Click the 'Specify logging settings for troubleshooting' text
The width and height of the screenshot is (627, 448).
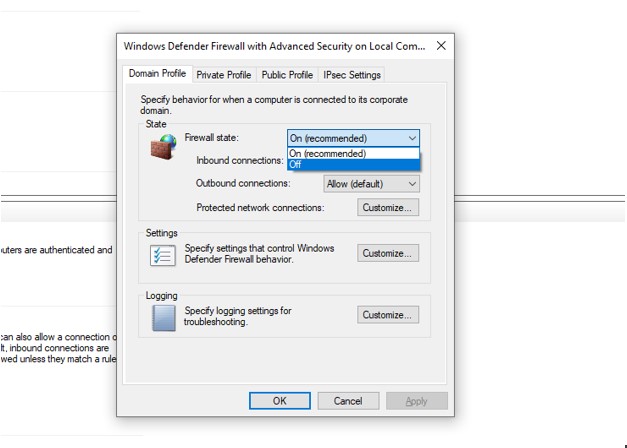tap(238, 316)
